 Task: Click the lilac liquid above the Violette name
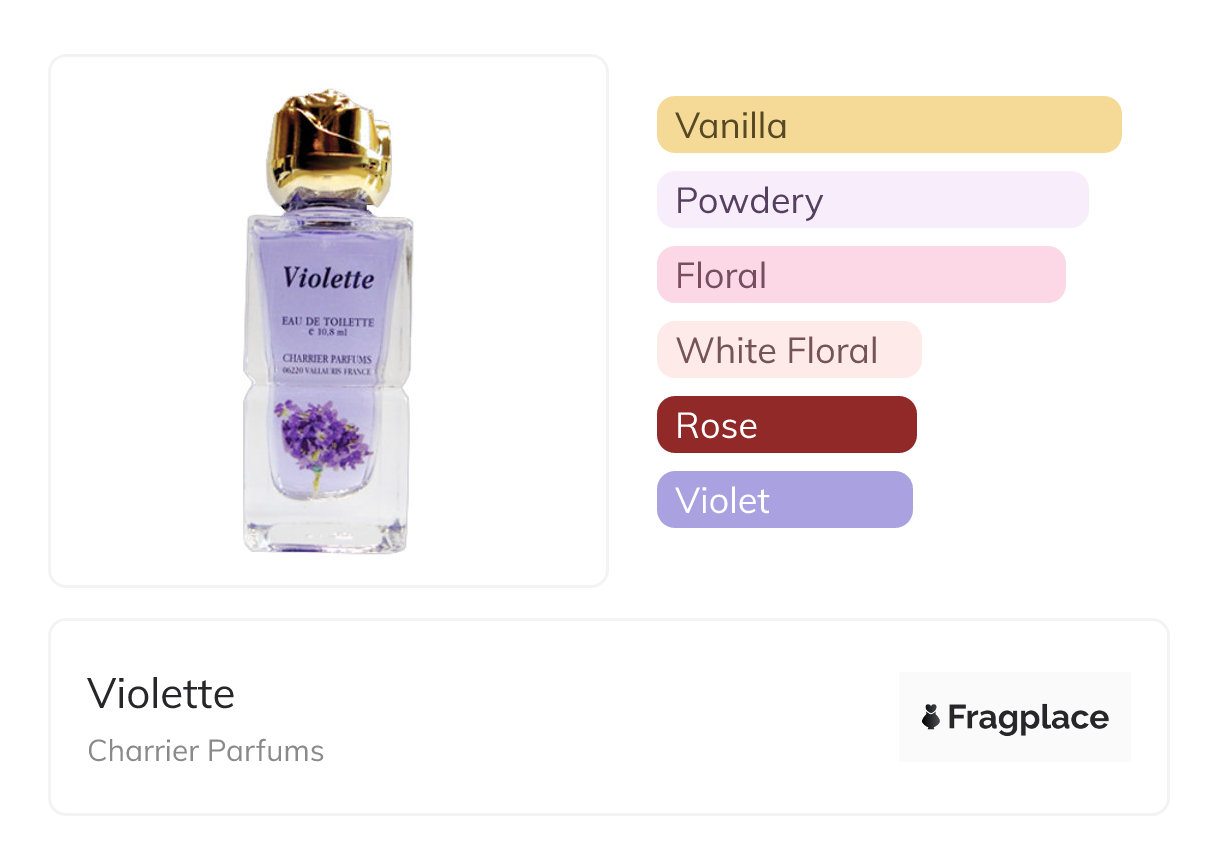328,240
